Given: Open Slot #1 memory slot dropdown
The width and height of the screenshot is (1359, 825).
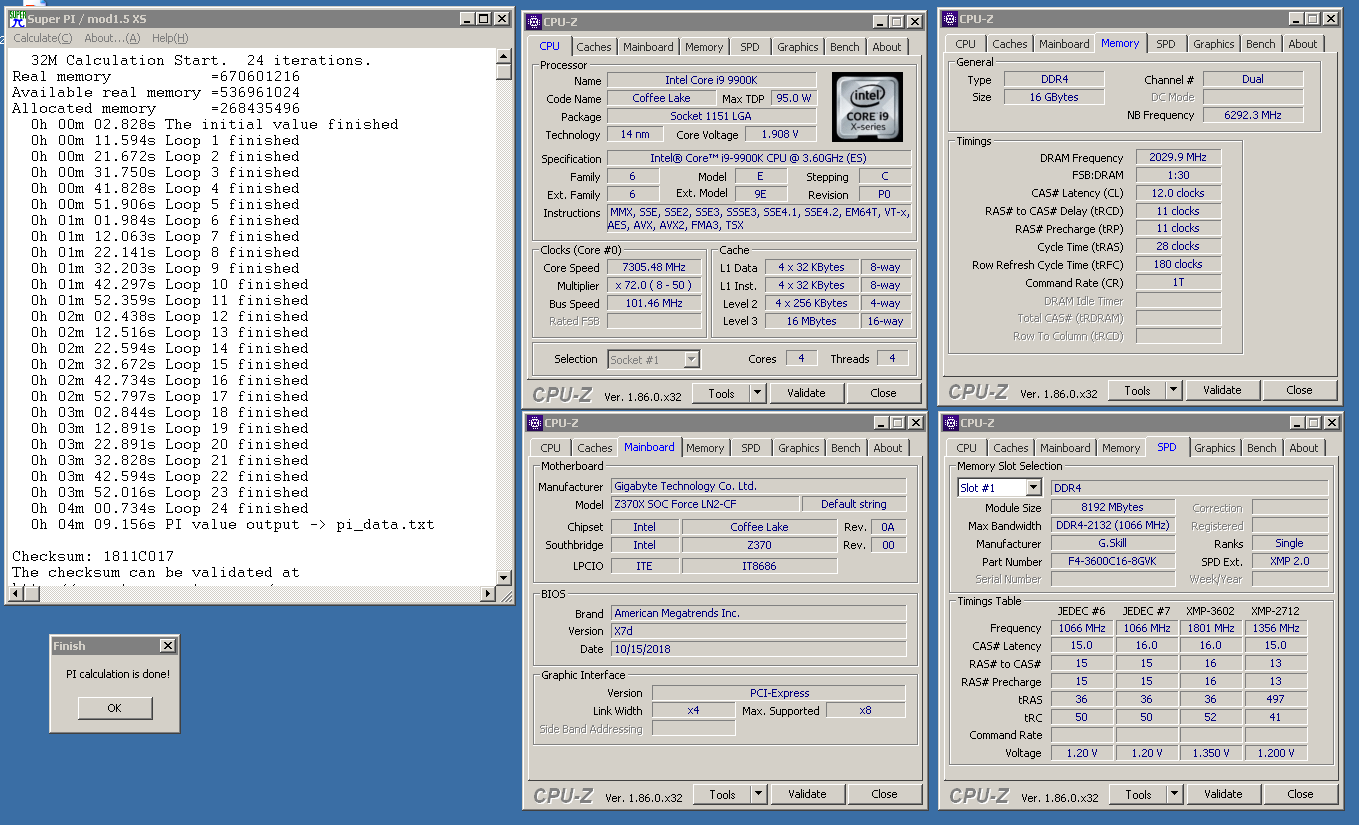Looking at the screenshot, I should point(999,487).
